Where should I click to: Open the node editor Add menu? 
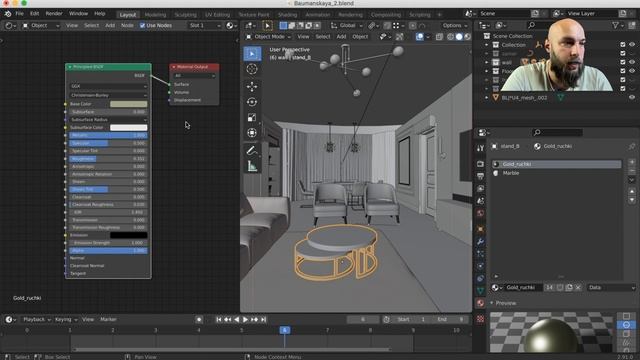click(110, 25)
